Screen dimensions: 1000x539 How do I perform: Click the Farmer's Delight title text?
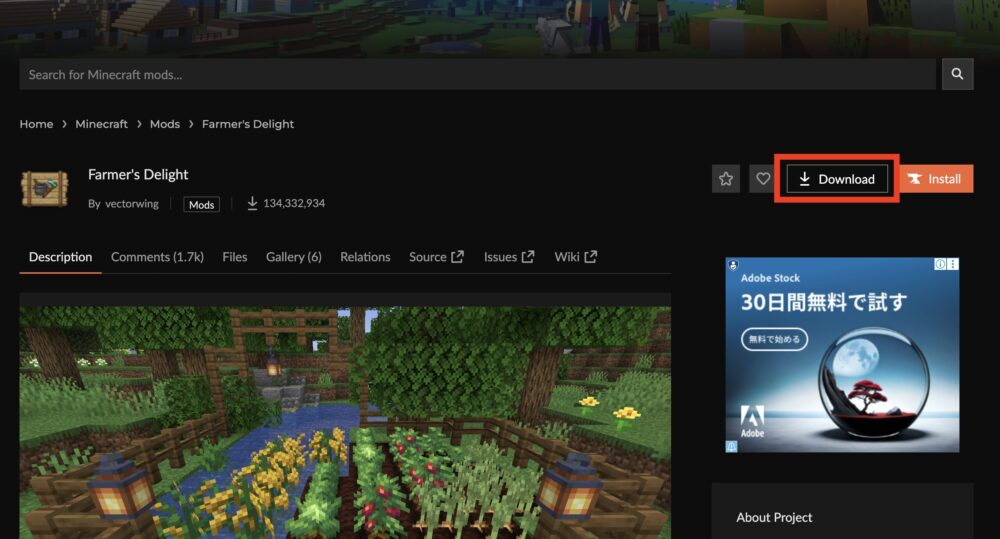tap(138, 174)
